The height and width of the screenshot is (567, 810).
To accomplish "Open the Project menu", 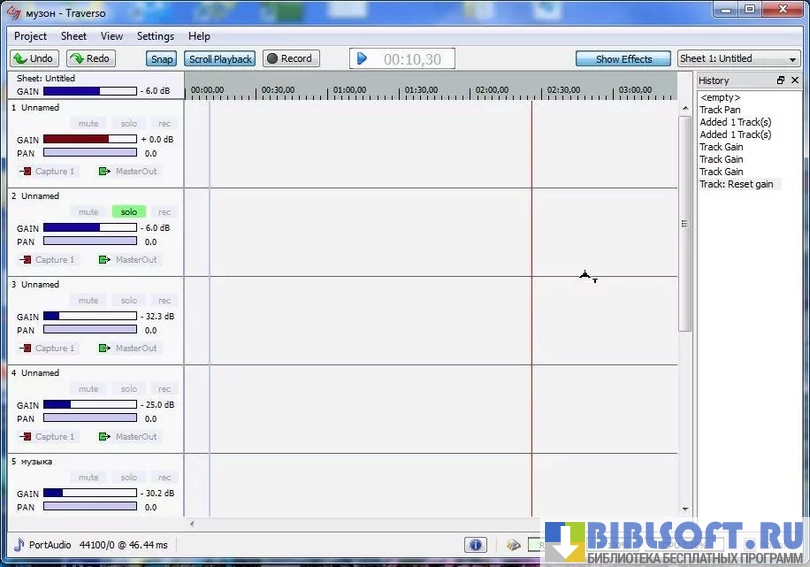I will tap(30, 36).
